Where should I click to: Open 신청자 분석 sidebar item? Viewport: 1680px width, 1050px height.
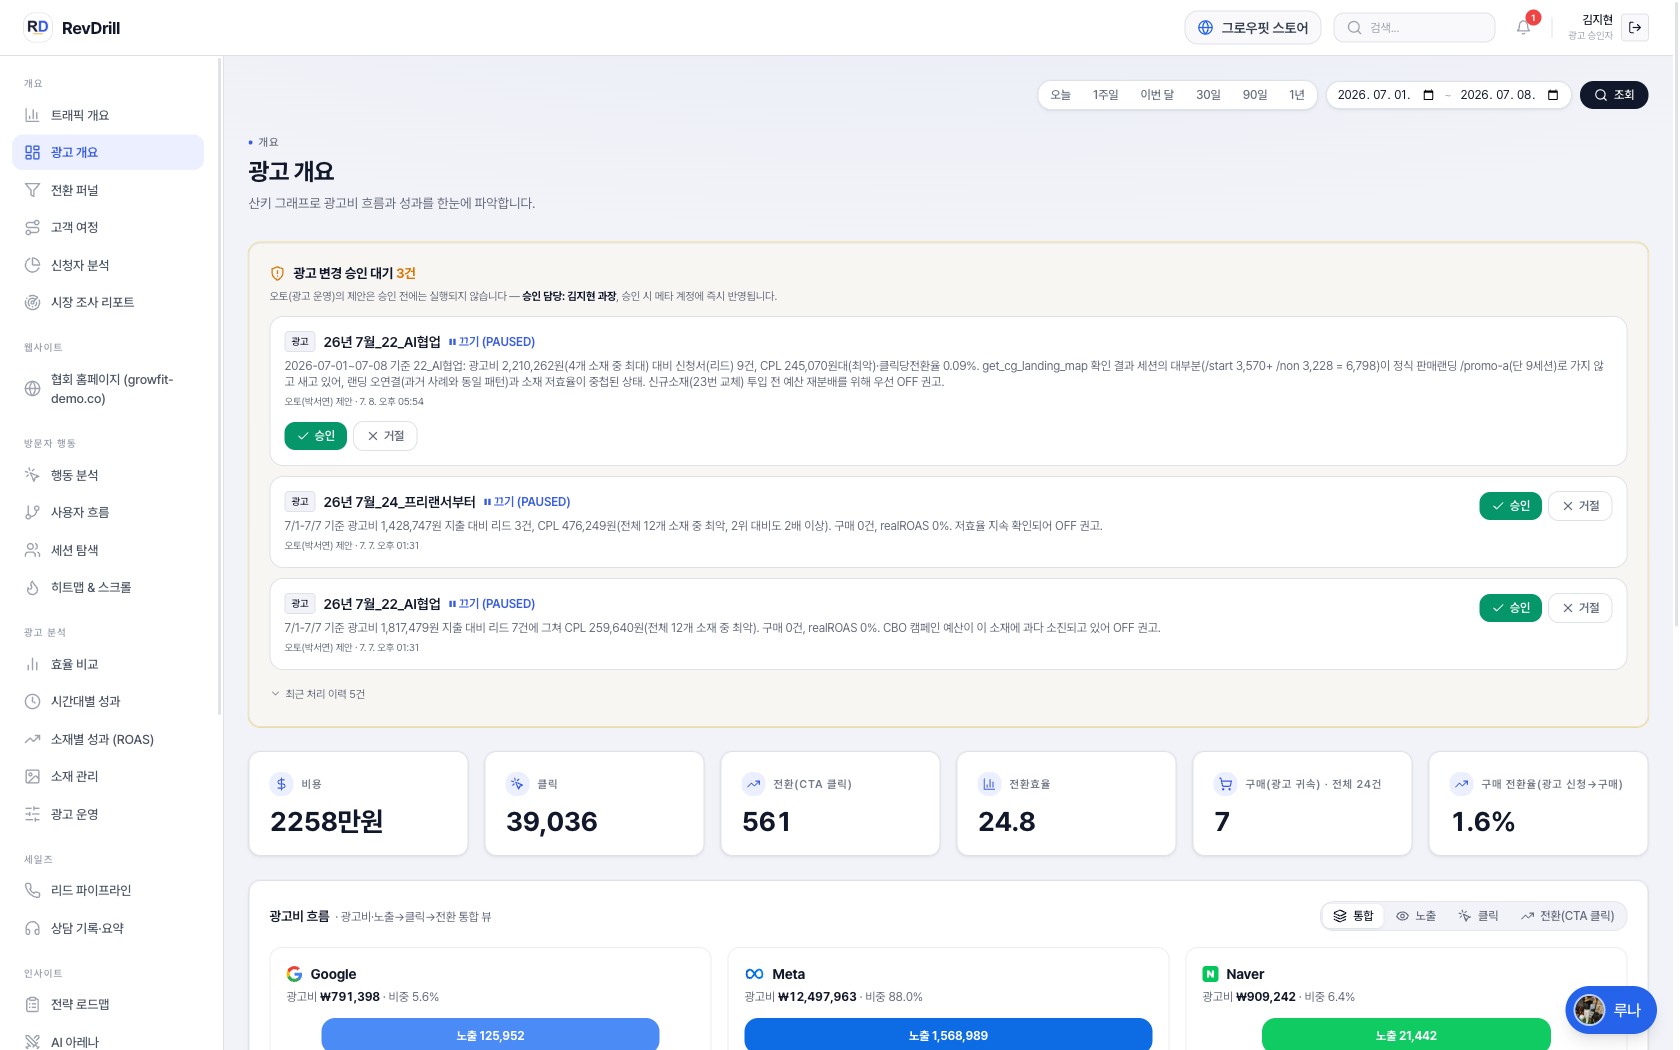pos(108,265)
